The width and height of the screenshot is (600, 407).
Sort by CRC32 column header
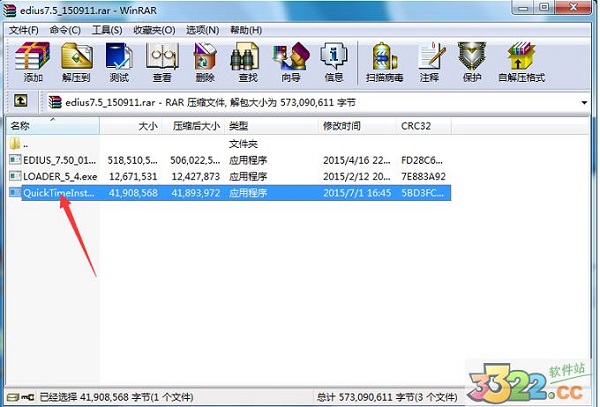424,126
